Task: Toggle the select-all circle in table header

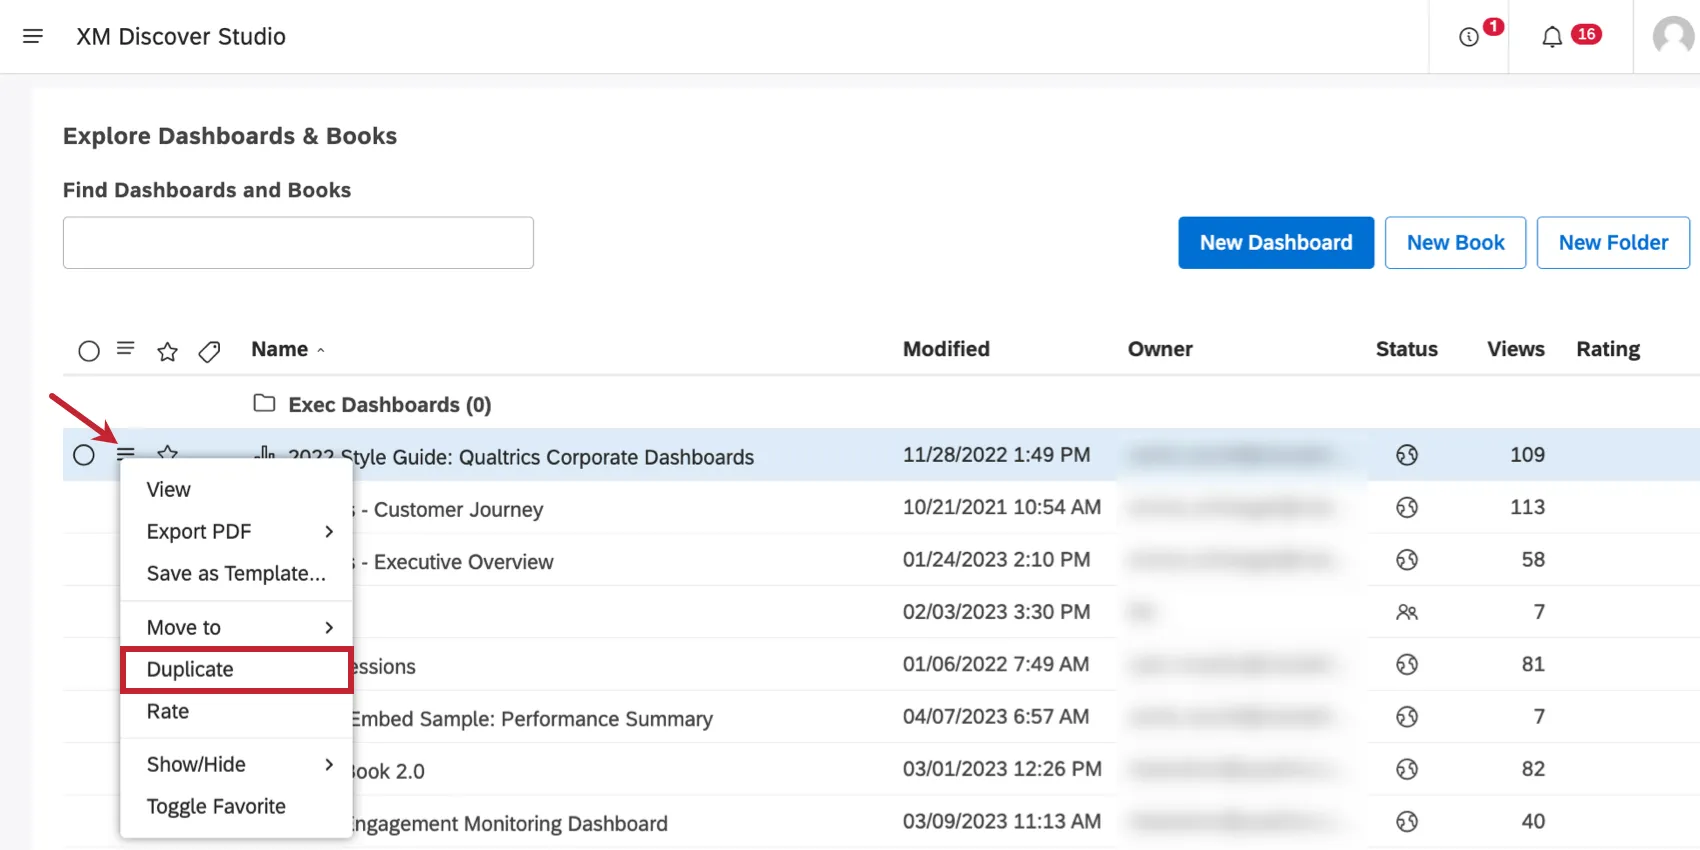Action: pos(89,351)
